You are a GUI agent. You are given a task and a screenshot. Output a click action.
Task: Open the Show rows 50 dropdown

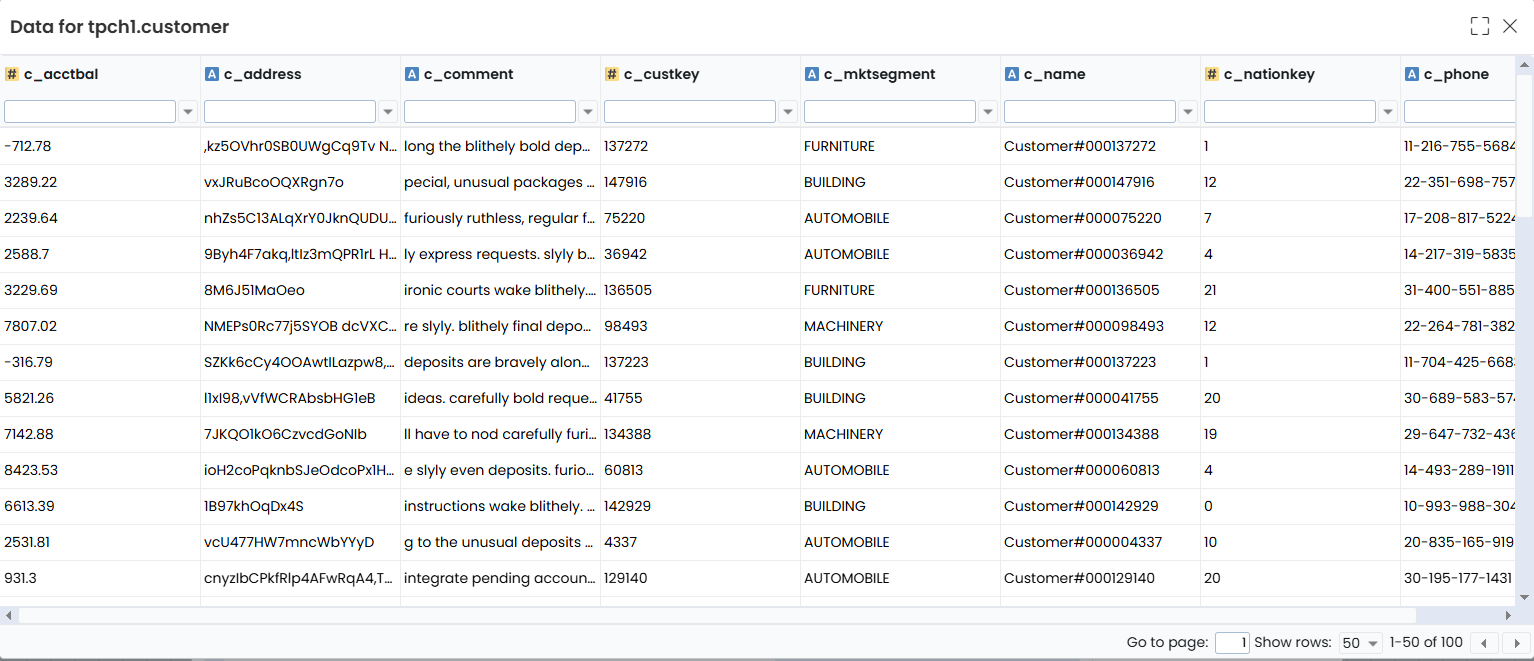click(1360, 643)
